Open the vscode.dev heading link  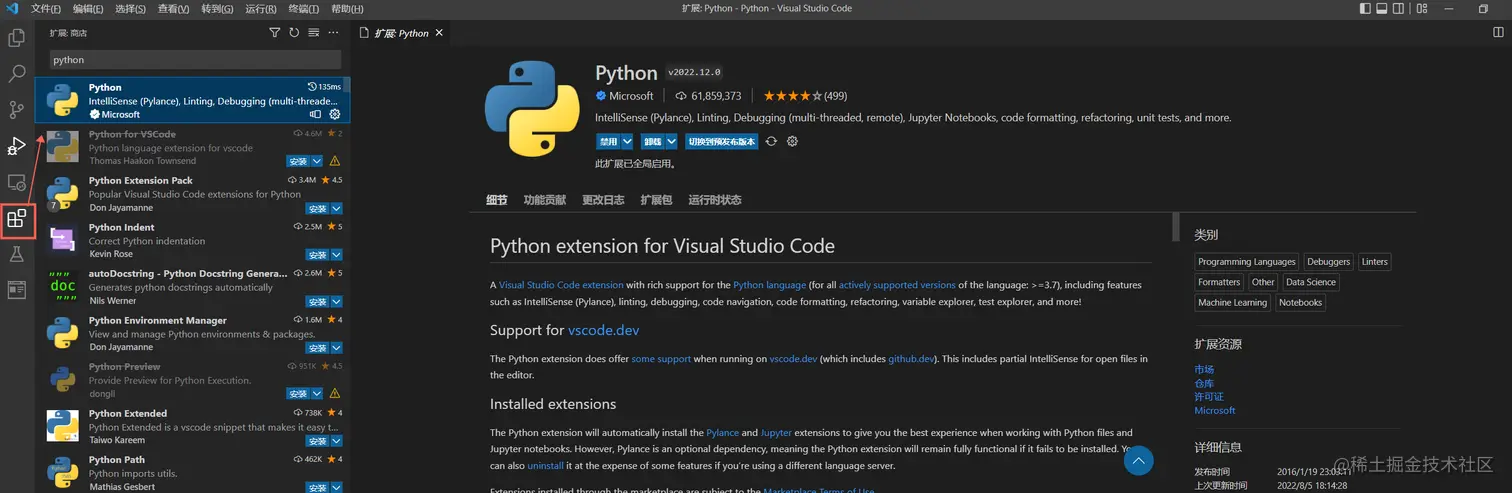[x=603, y=330]
